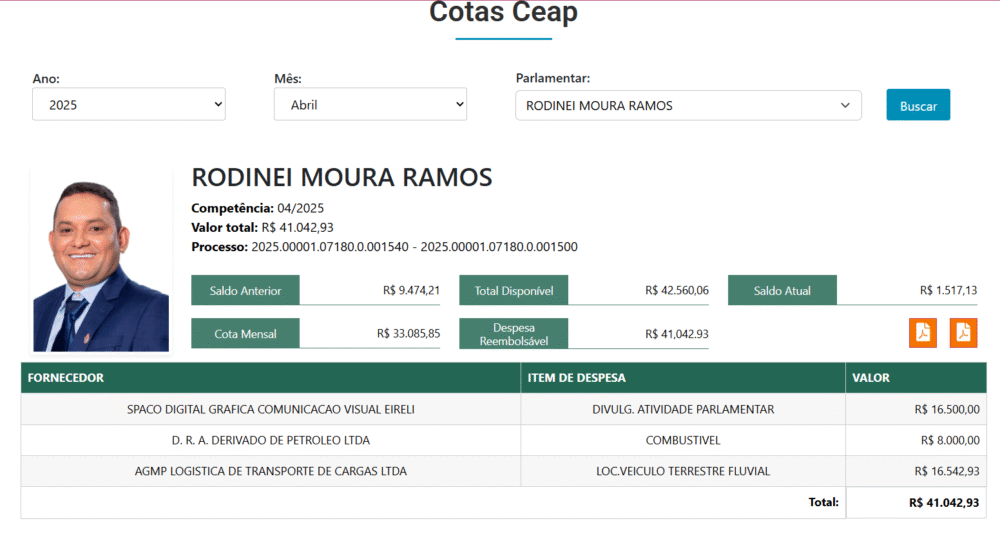Select the D. R. A. DERIVADO DE PETROLEO row
Viewport: 1000px width, 539px height.
pyautogui.click(x=270, y=440)
